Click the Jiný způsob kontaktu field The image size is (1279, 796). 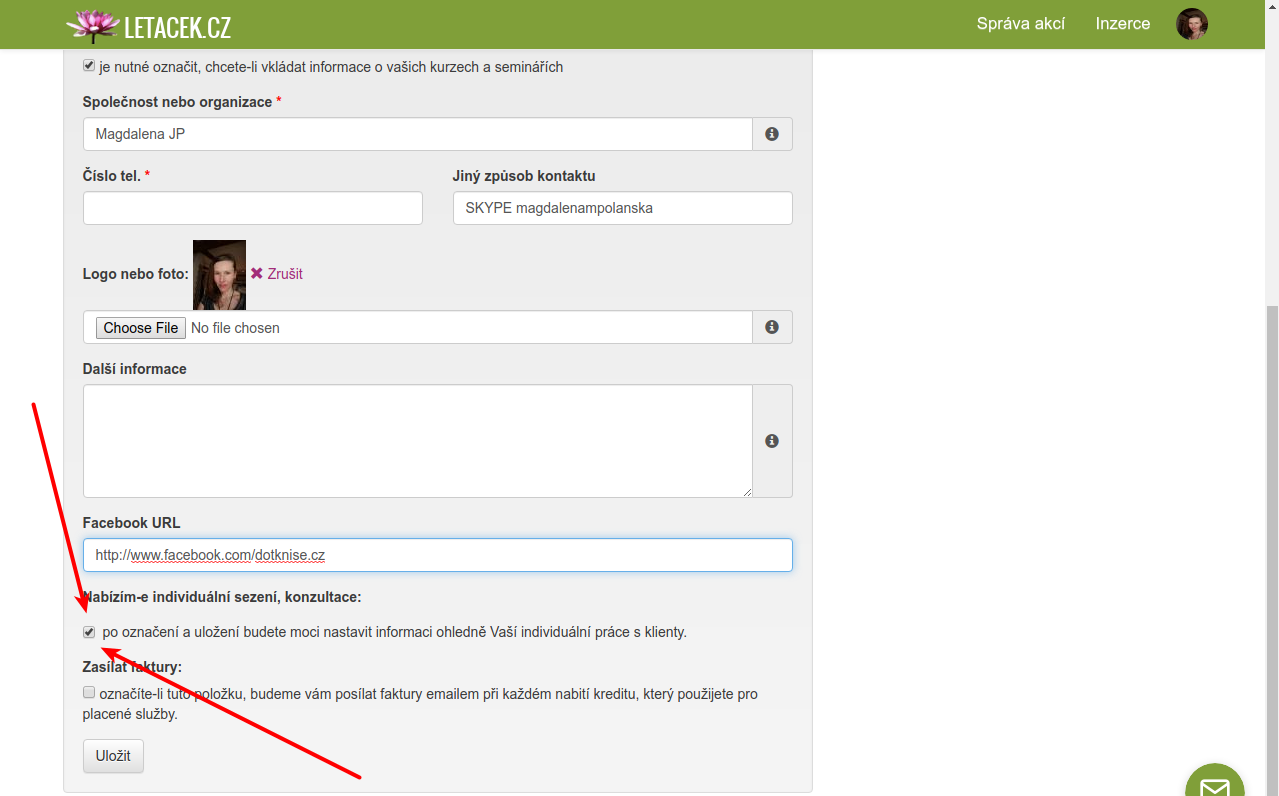(622, 208)
